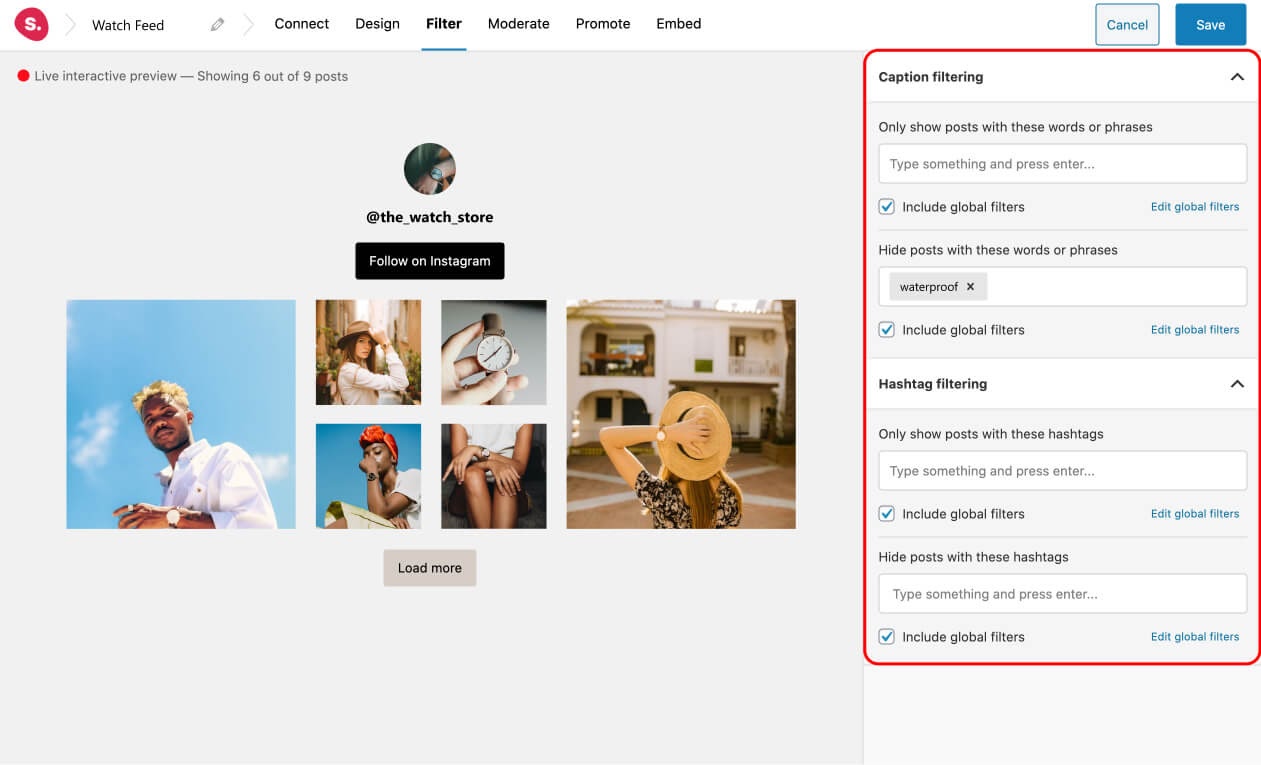Viewport: 1261px width, 765px height.
Task: Edit global filters for Only show hashtags
Action: 1194,514
